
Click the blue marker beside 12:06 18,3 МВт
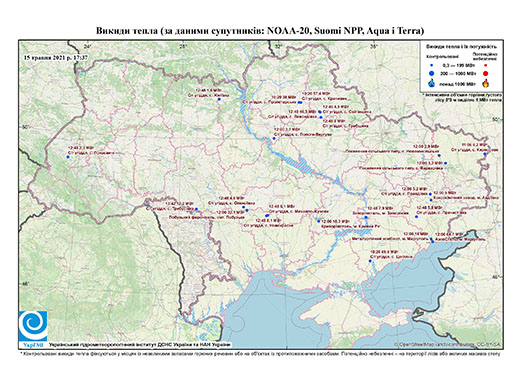point(319,221)
